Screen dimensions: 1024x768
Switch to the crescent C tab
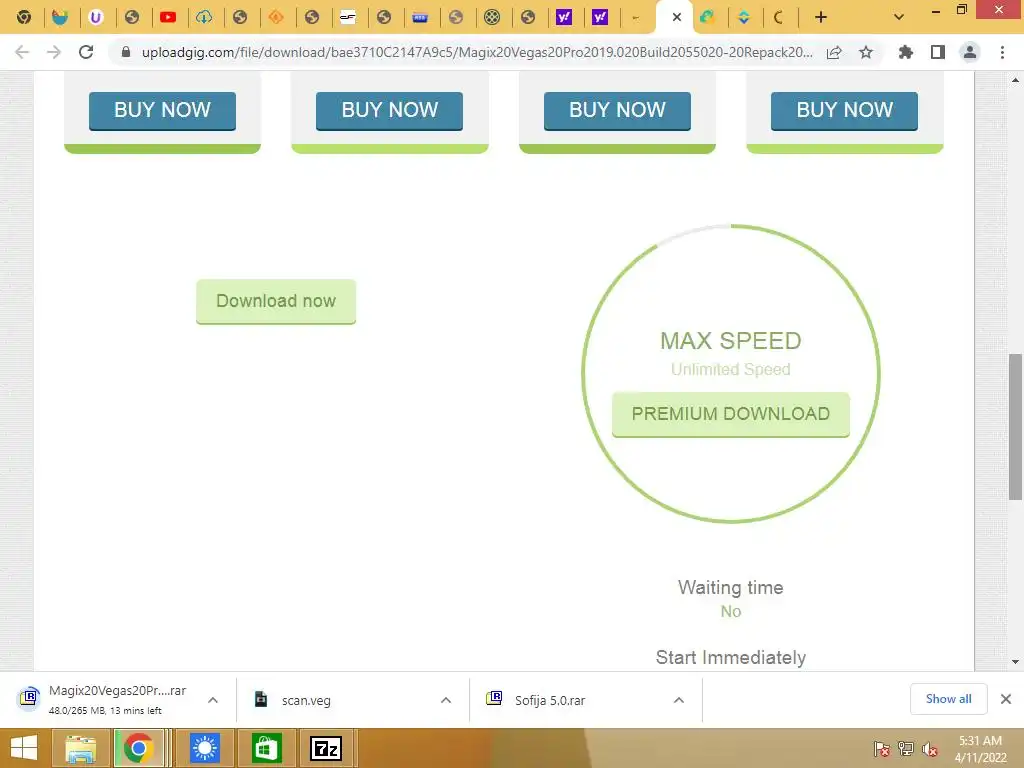pos(779,17)
